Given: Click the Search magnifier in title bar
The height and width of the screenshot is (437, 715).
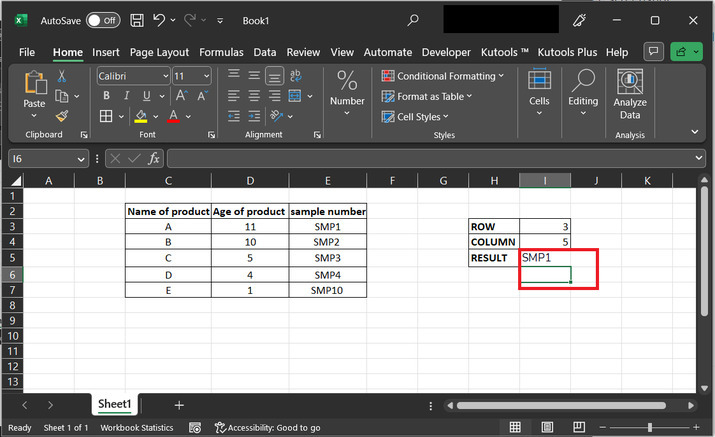Looking at the screenshot, I should tap(414, 20).
